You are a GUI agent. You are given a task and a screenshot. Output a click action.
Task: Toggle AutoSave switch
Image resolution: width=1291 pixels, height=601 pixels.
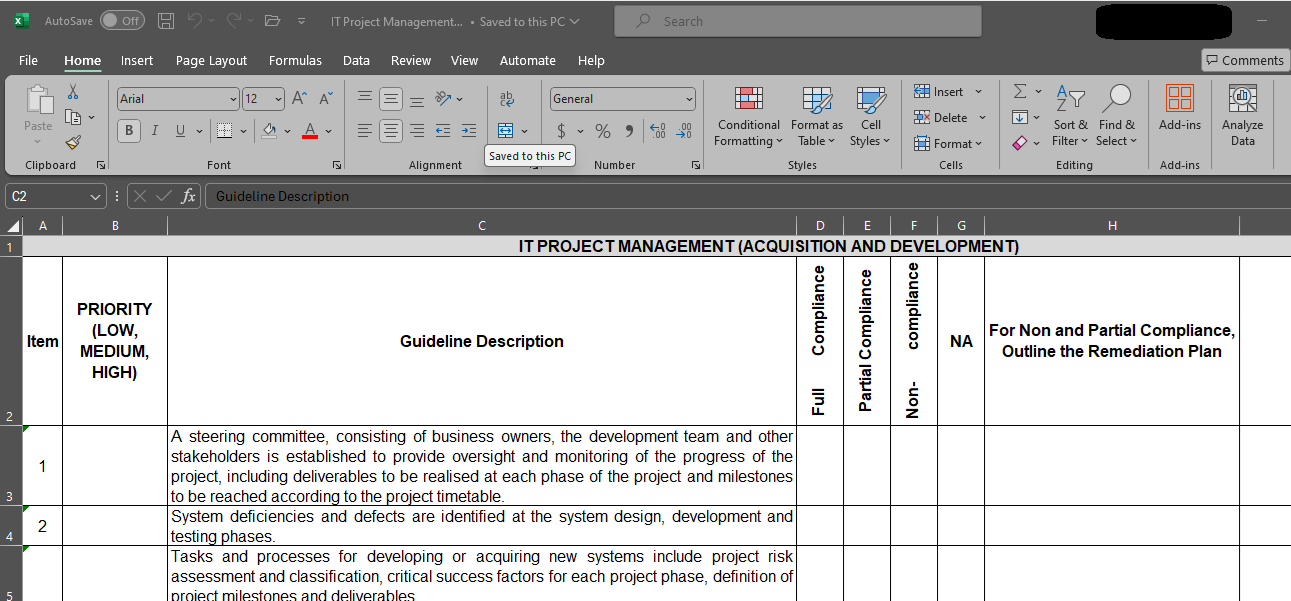pos(122,21)
